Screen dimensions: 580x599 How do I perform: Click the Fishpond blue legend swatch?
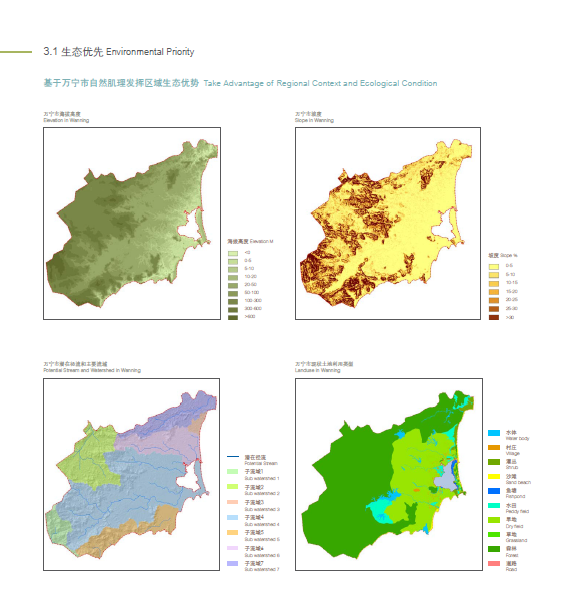pyautogui.click(x=494, y=491)
